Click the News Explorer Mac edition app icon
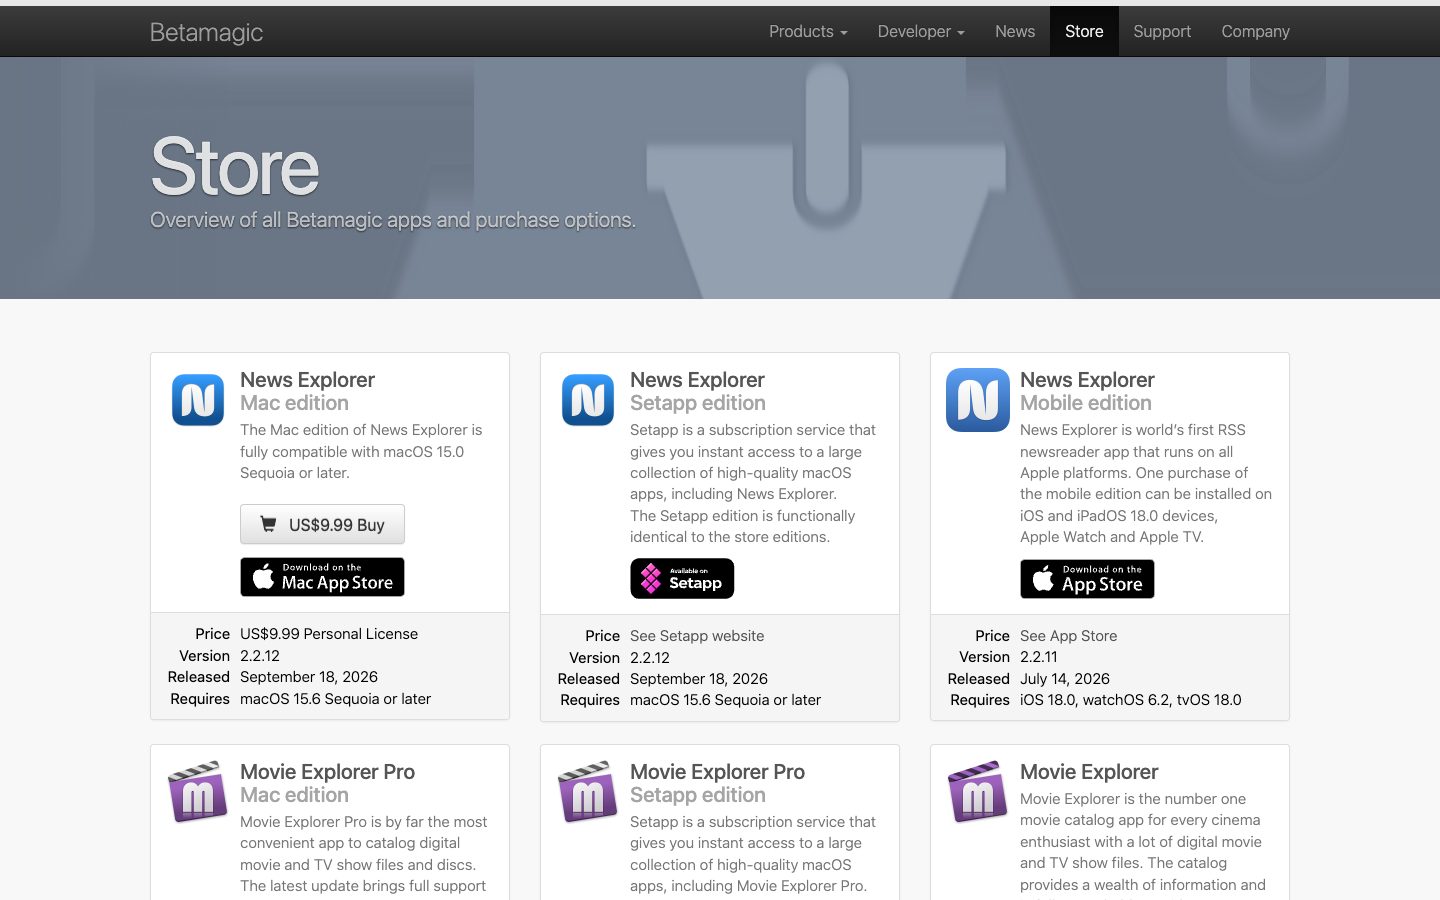Image resolution: width=1440 pixels, height=900 pixels. pos(198,400)
